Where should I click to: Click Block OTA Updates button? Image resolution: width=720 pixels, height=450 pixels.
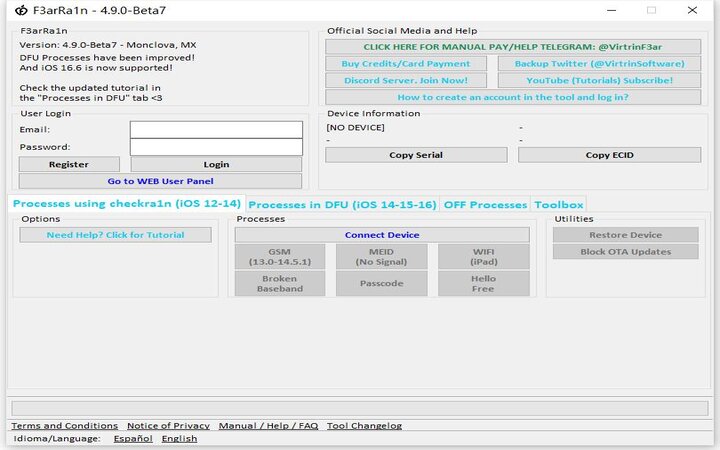pyautogui.click(x=625, y=252)
